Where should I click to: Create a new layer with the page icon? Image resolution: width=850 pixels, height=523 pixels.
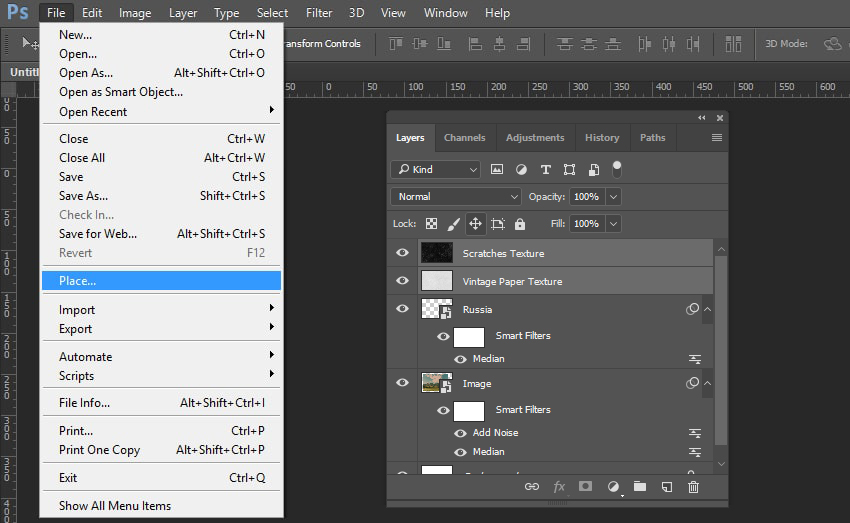666,487
